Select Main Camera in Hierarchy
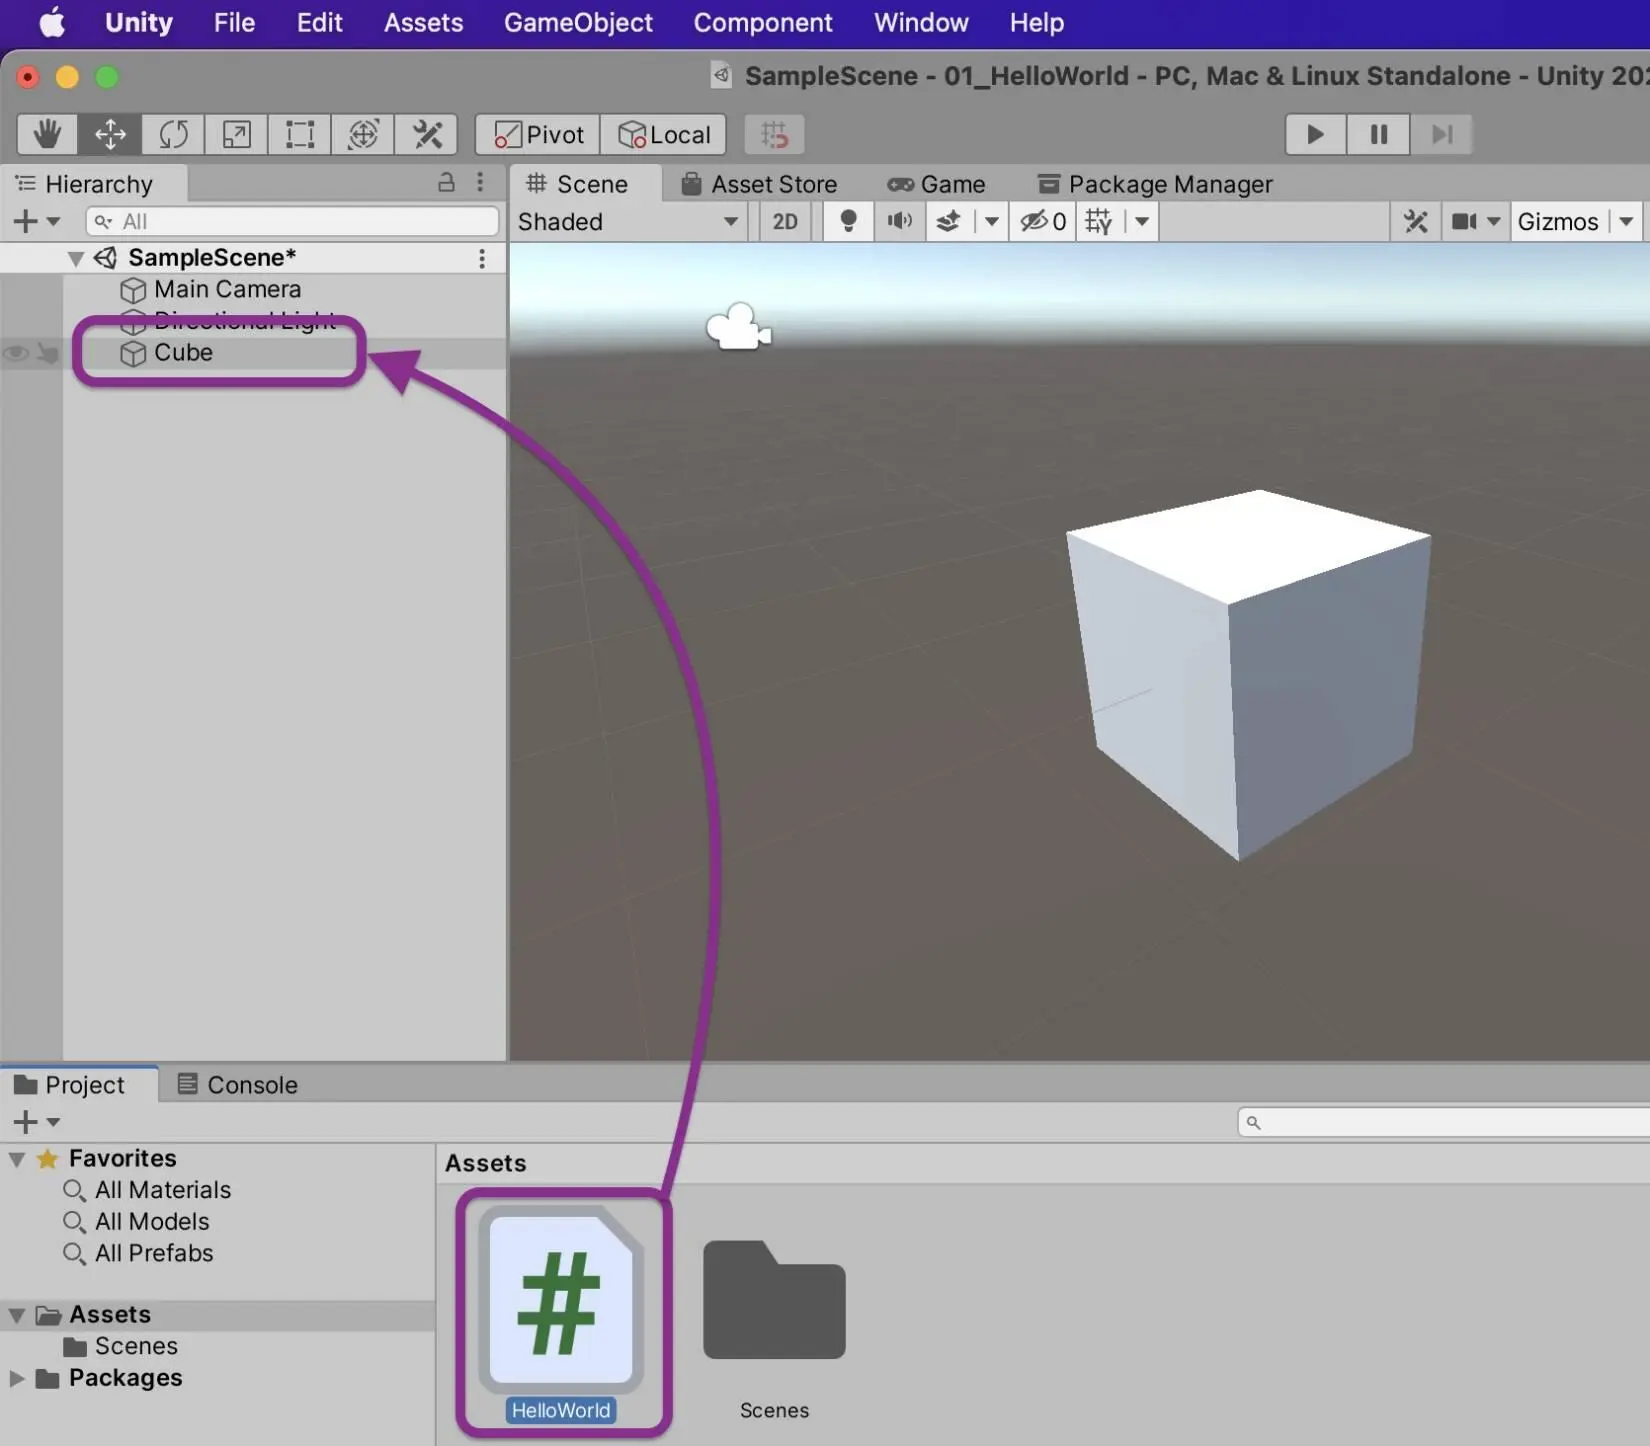The image size is (1650, 1446). (227, 289)
